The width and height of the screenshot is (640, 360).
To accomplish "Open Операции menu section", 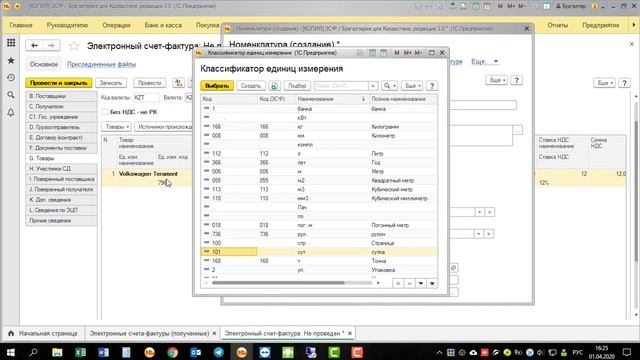I will point(116,25).
